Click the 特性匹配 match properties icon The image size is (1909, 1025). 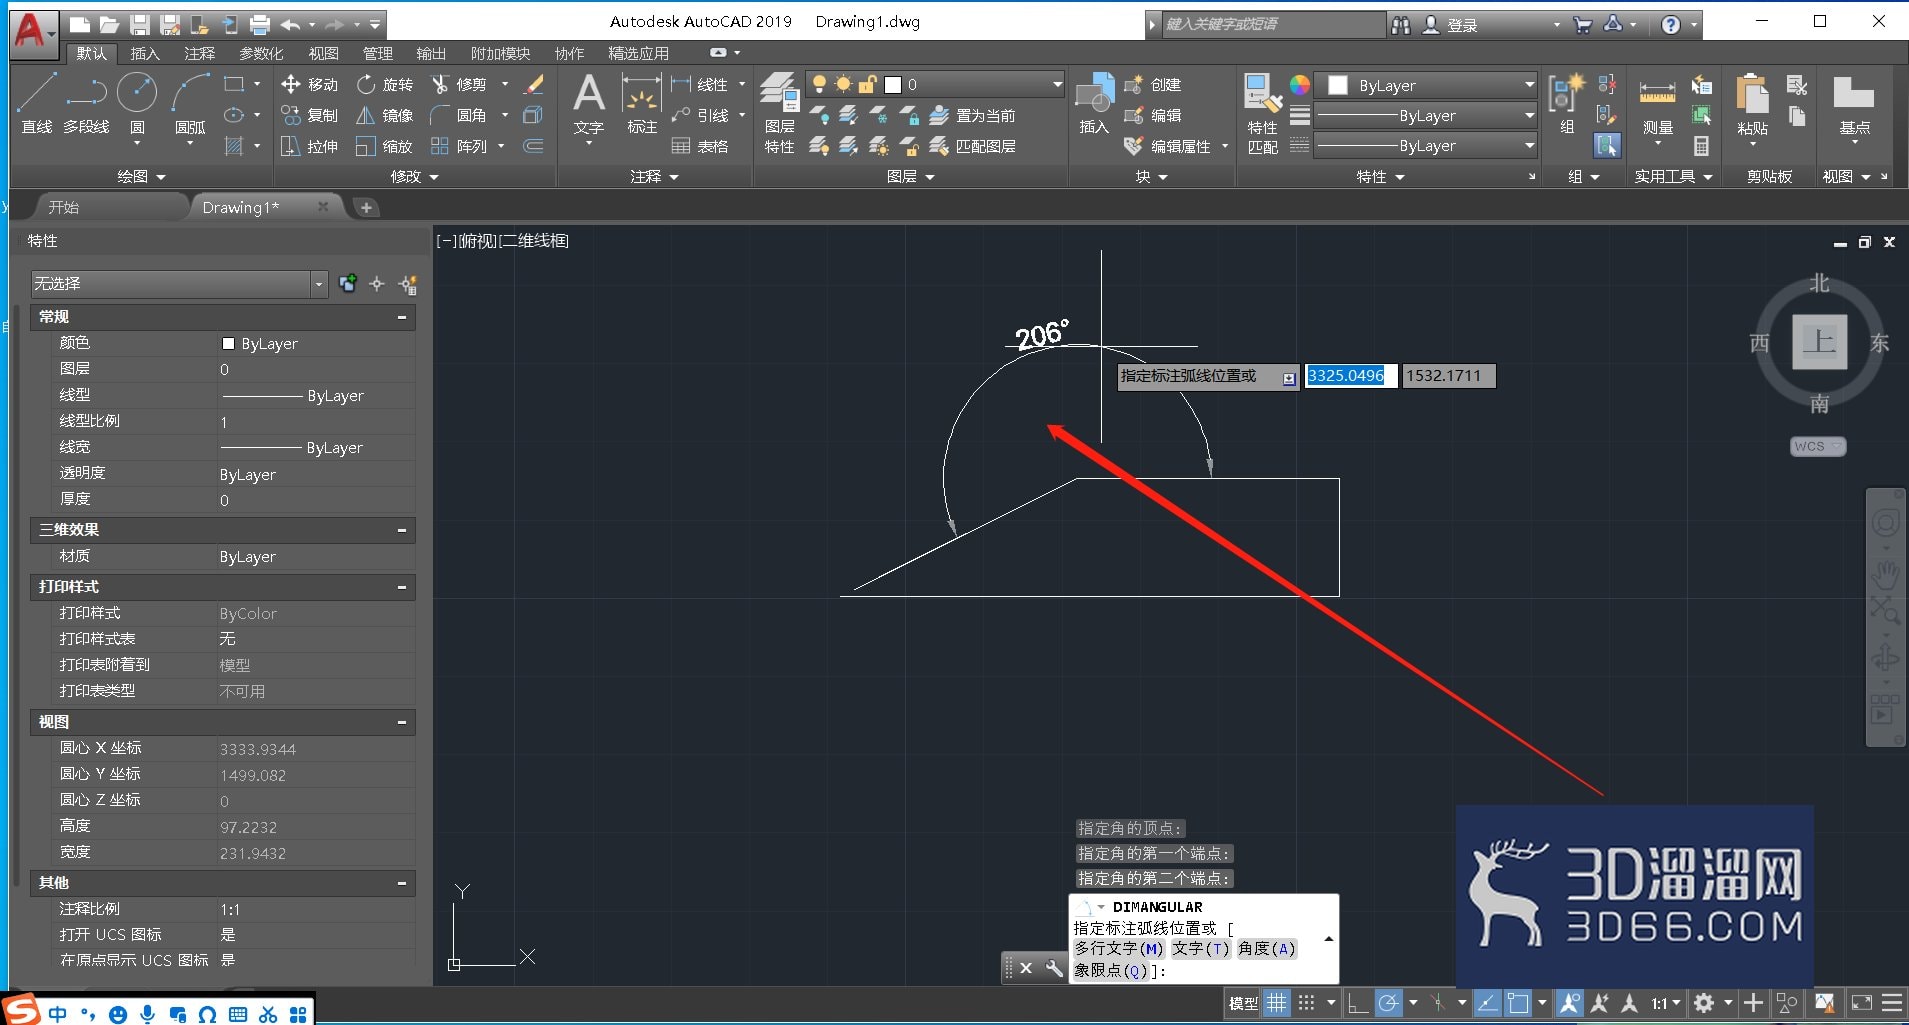(1263, 113)
